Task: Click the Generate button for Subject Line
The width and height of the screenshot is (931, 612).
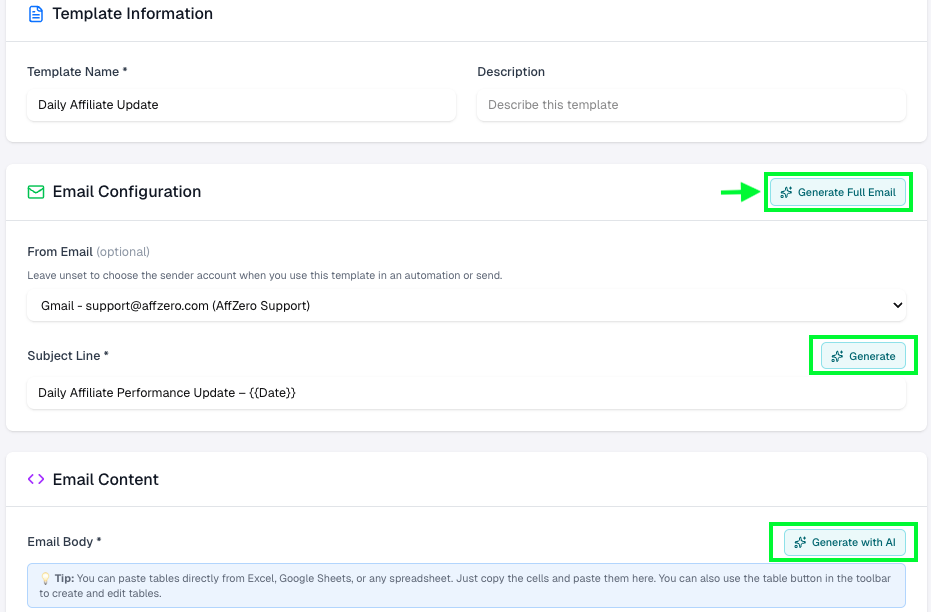Action: coord(863,356)
